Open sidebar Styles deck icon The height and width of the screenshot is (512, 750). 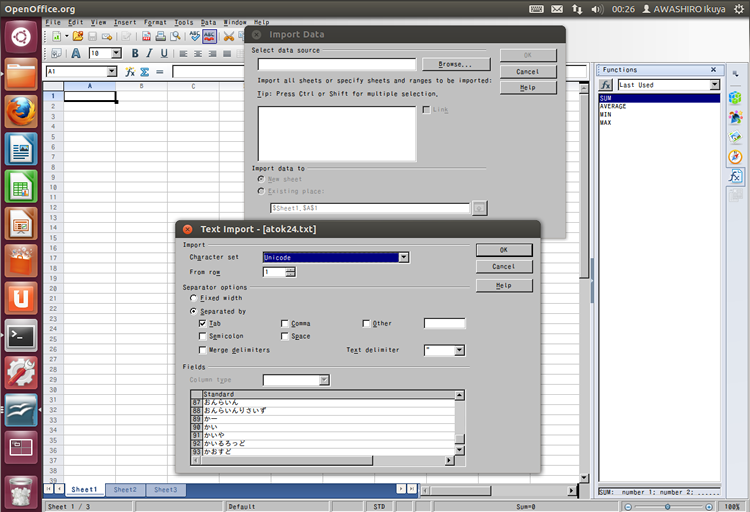pyautogui.click(x=735, y=117)
